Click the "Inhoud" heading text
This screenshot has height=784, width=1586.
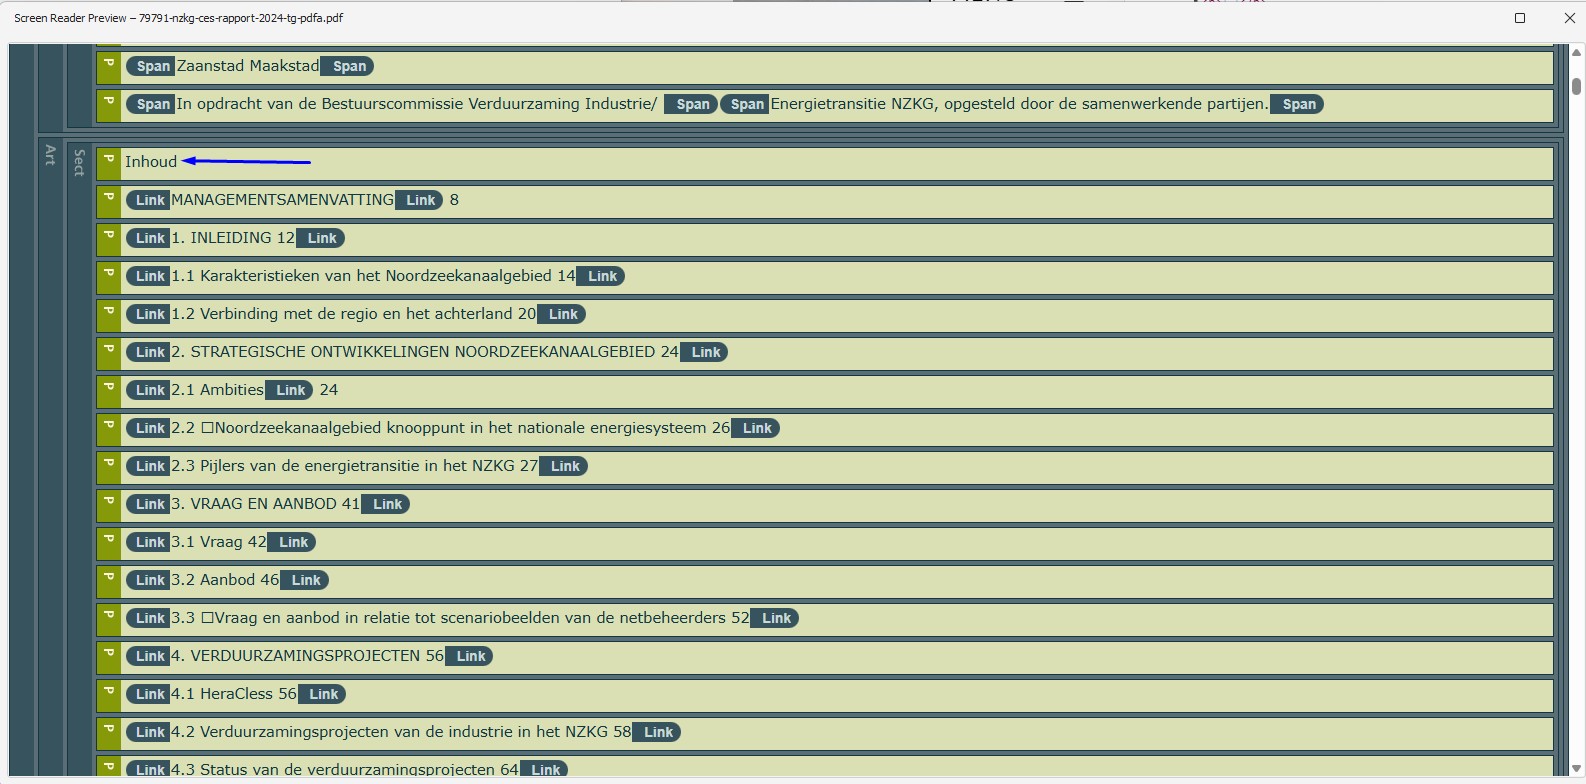[151, 162]
